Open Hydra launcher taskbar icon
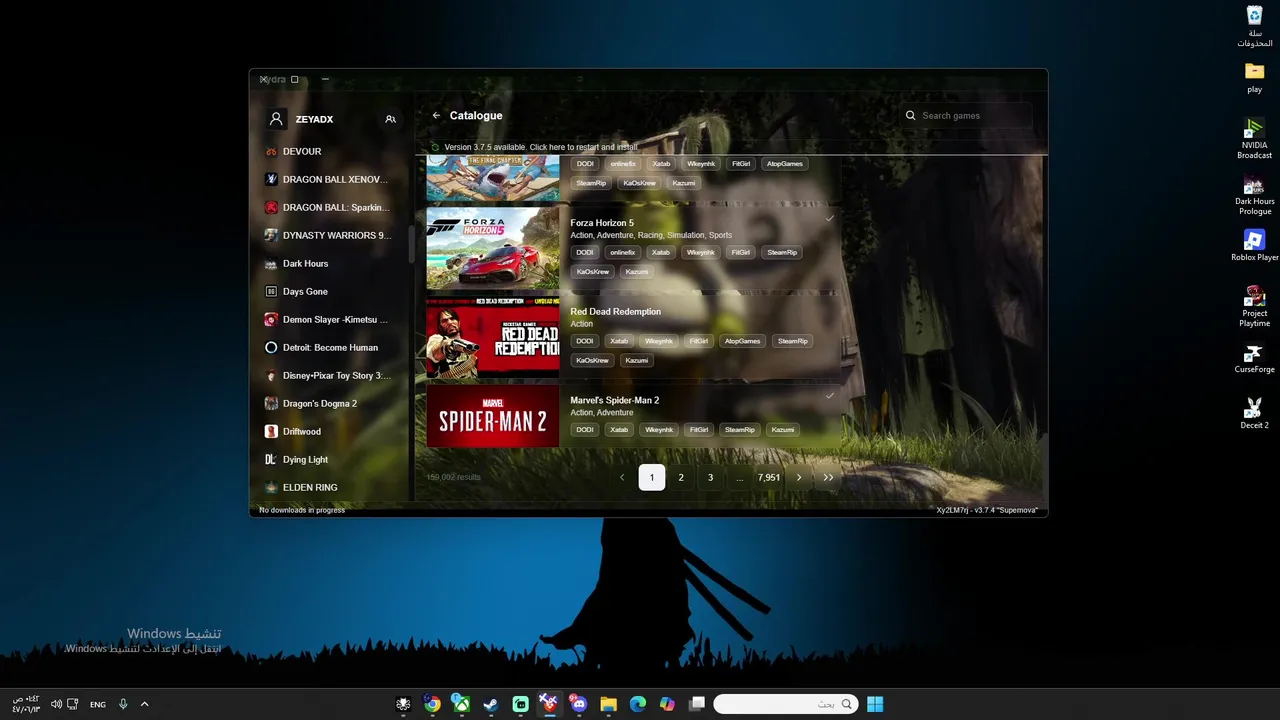The image size is (1280, 720). 549,704
